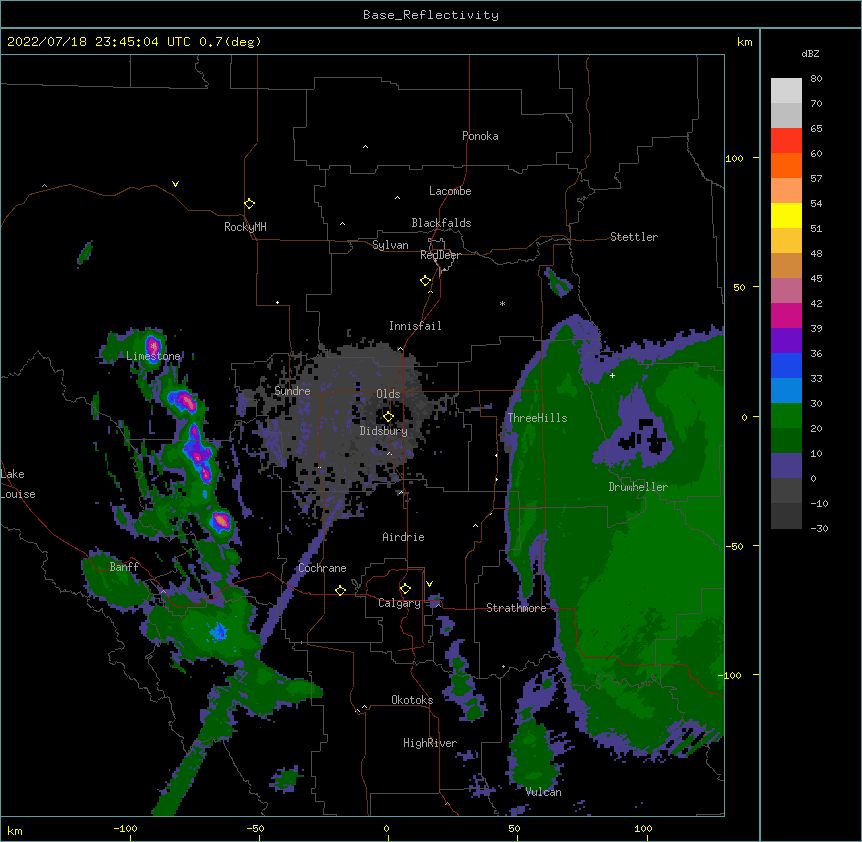
Task: Click the Olds label
Action: click(x=388, y=394)
